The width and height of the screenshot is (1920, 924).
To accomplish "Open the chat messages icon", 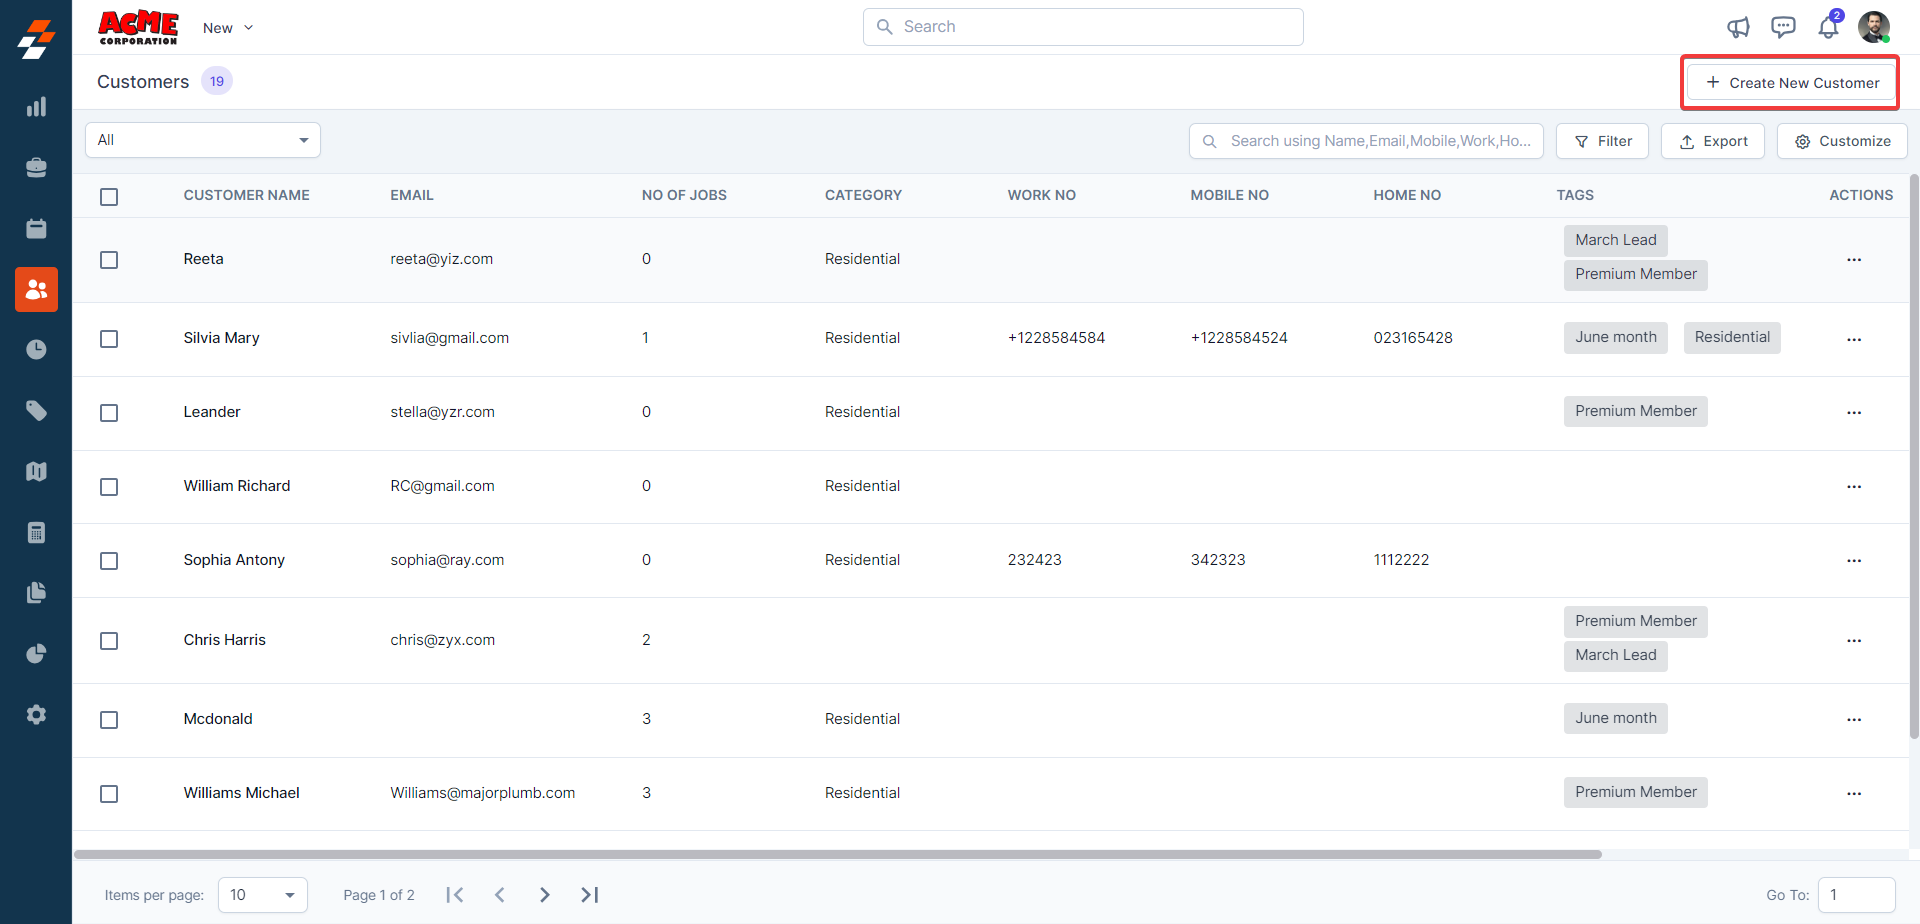I will tap(1783, 27).
